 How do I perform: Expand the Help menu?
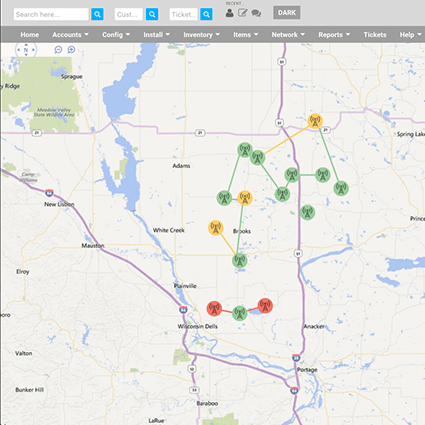[x=410, y=35]
